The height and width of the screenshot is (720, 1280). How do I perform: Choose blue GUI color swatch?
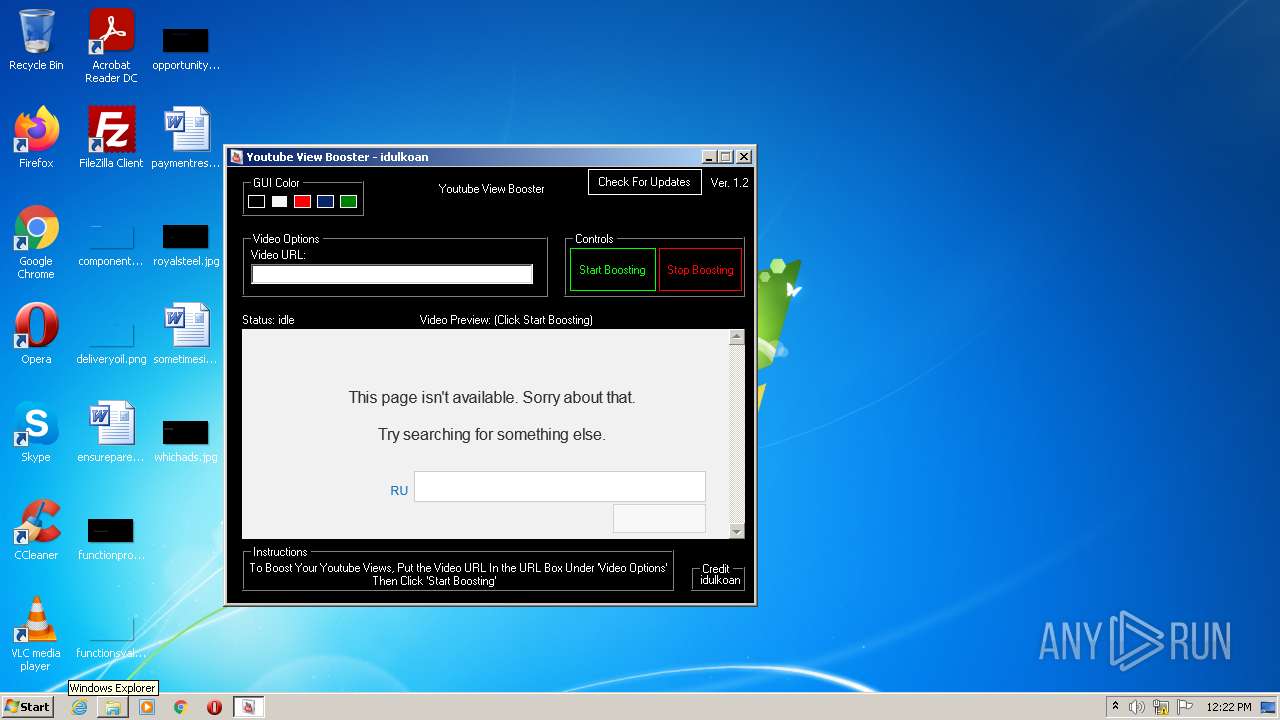tap(325, 202)
